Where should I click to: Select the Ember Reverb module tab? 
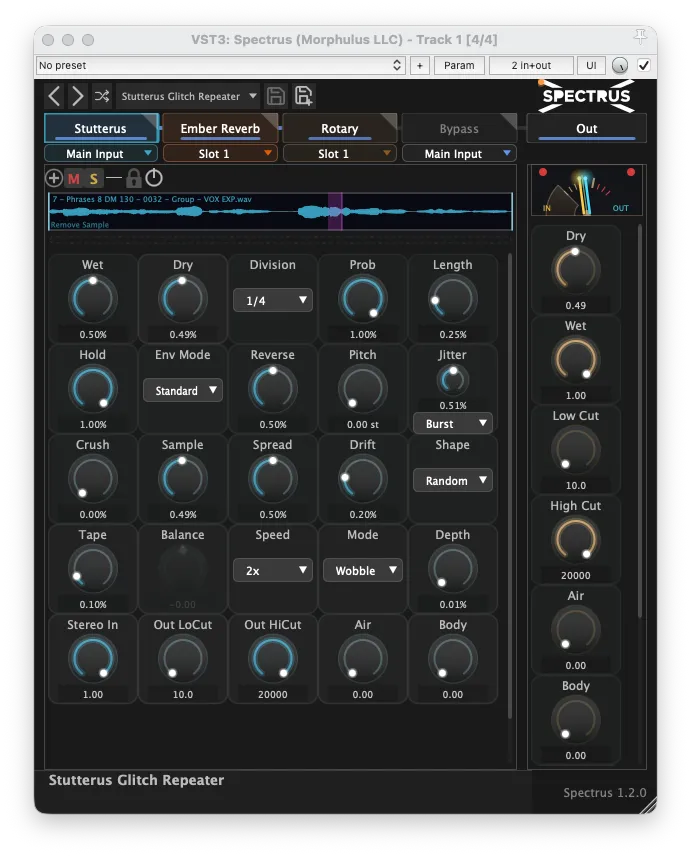coord(221,128)
